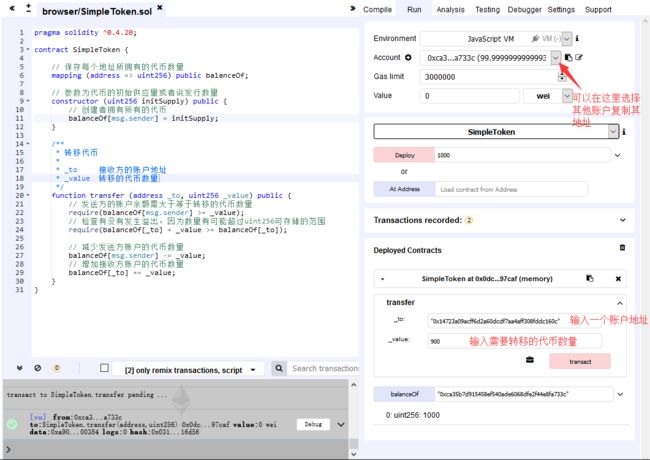This screenshot has height=460, width=650.
Task: Copy transfer call data with clipboard icon
Action: coord(530,360)
